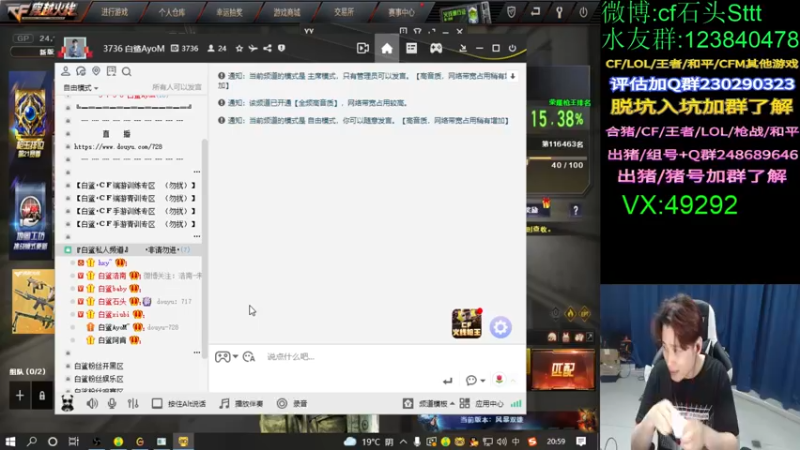This screenshot has height=450, width=800.
Task: Click the shield badge icon in channel header
Action: (x=282, y=48)
